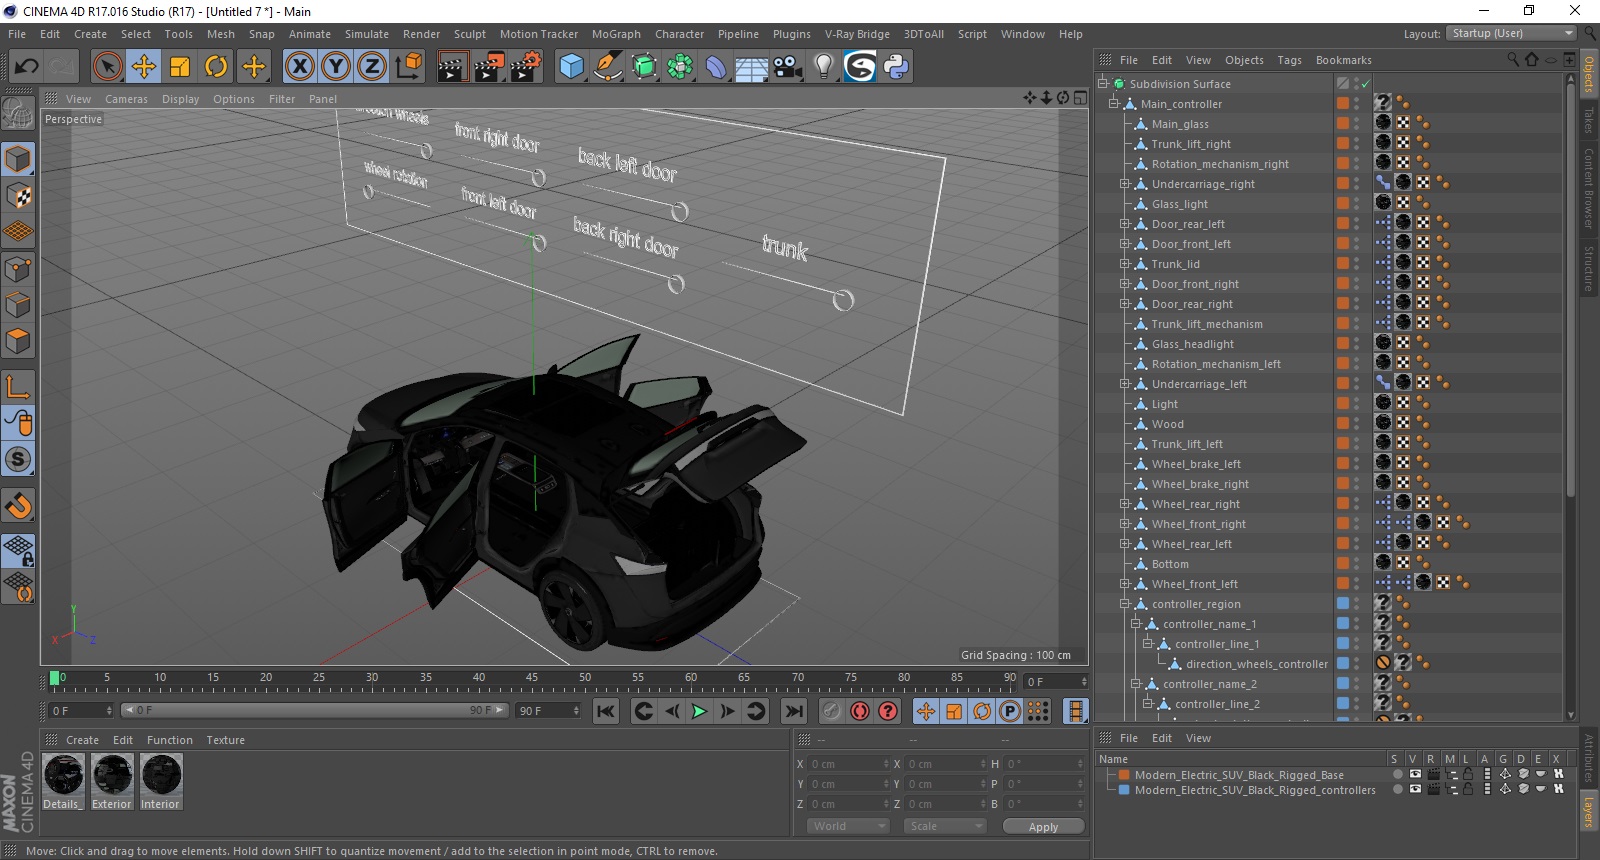This screenshot has height=860, width=1600.
Task: Select the Move tool
Action: coord(144,67)
